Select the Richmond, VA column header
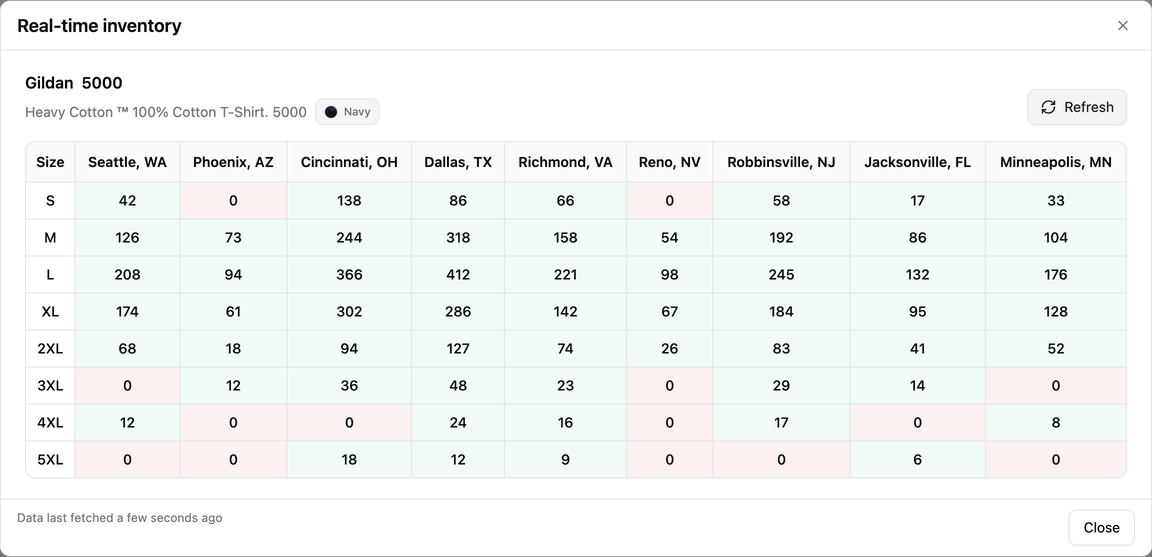This screenshot has height=557, width=1152. point(566,162)
